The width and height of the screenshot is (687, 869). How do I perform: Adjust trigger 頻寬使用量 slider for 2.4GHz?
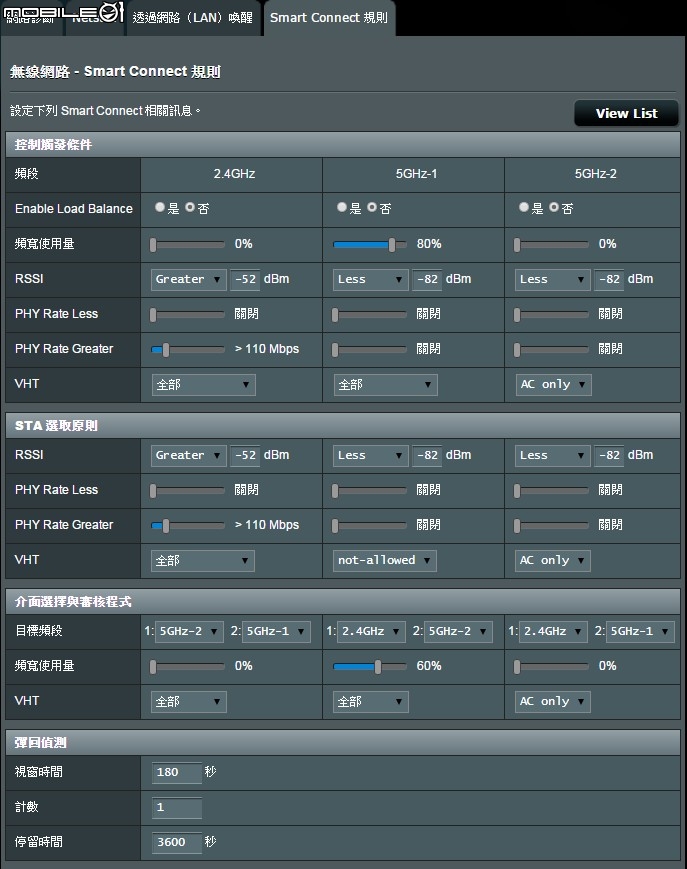click(x=187, y=244)
